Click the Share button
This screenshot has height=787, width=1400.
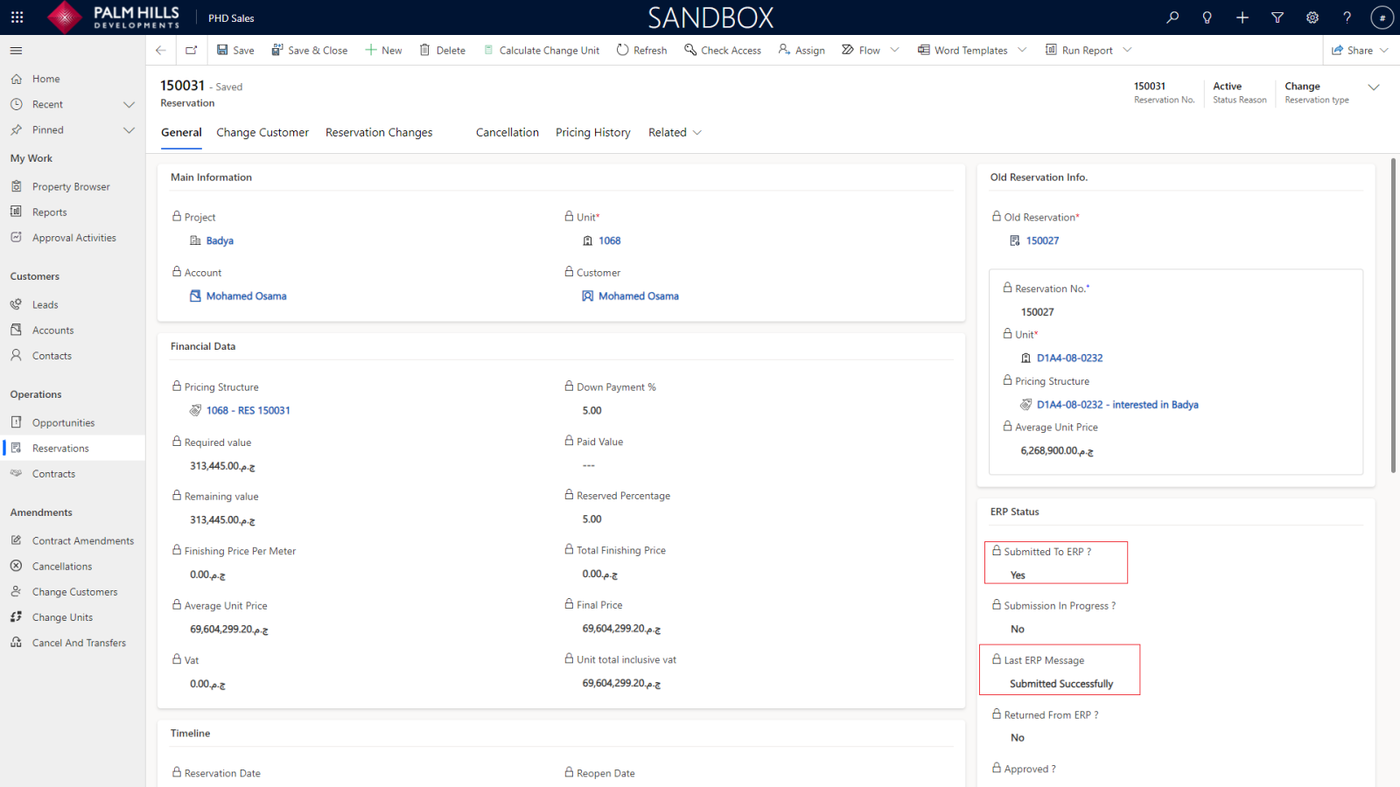(x=1352, y=50)
